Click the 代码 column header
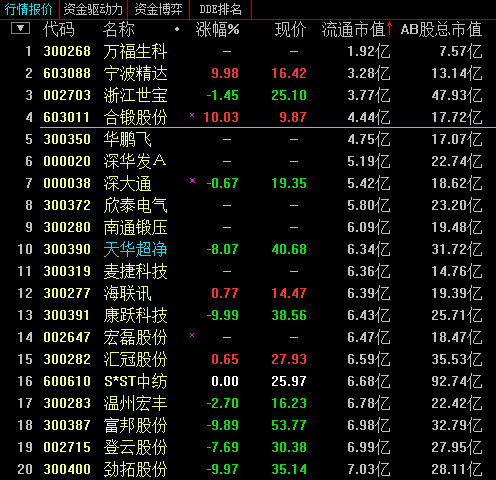Screen dimensions: 496x480 (x=59, y=29)
